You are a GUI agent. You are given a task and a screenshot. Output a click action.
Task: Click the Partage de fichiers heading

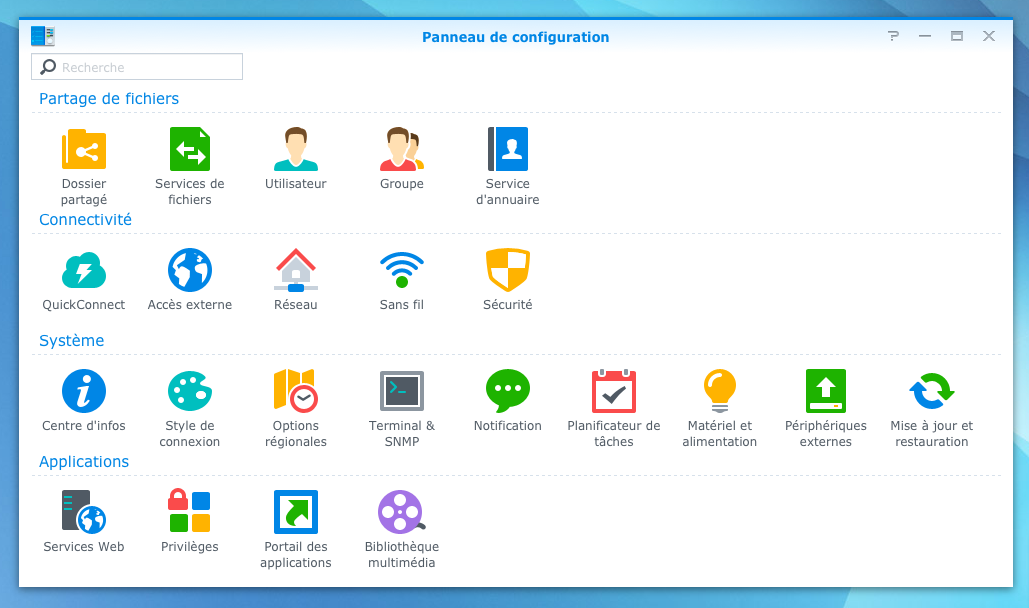click(x=109, y=98)
